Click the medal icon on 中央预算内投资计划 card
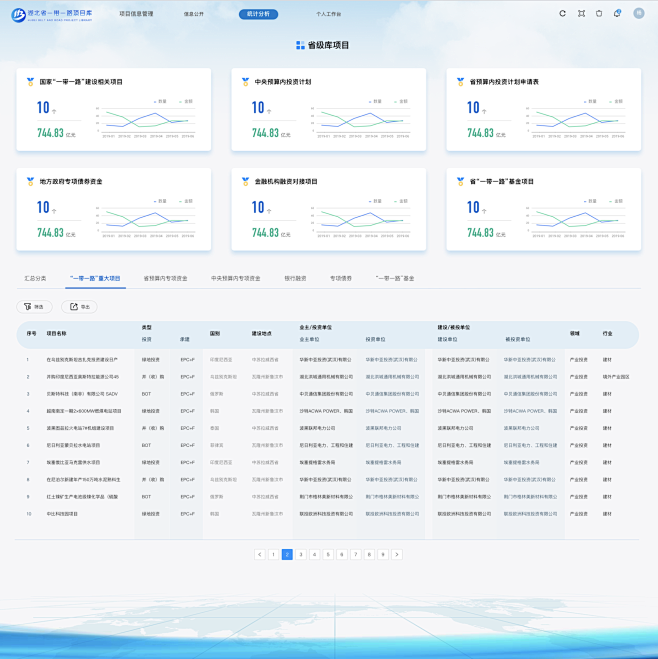 click(245, 82)
